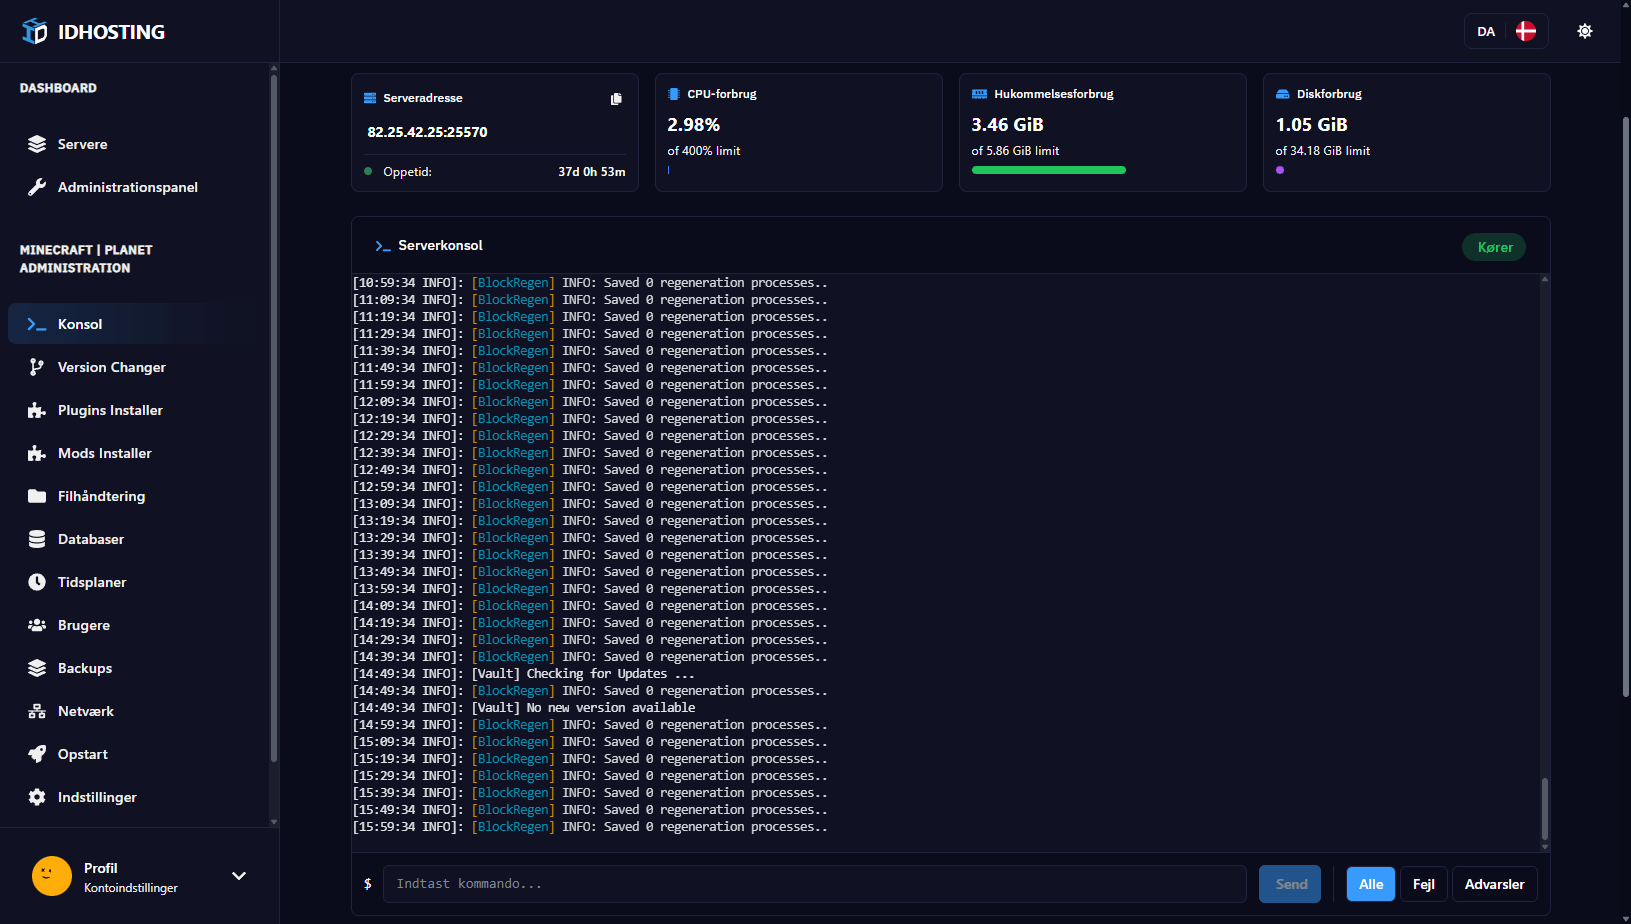Go to the Netværk page
The image size is (1631, 924).
85,711
